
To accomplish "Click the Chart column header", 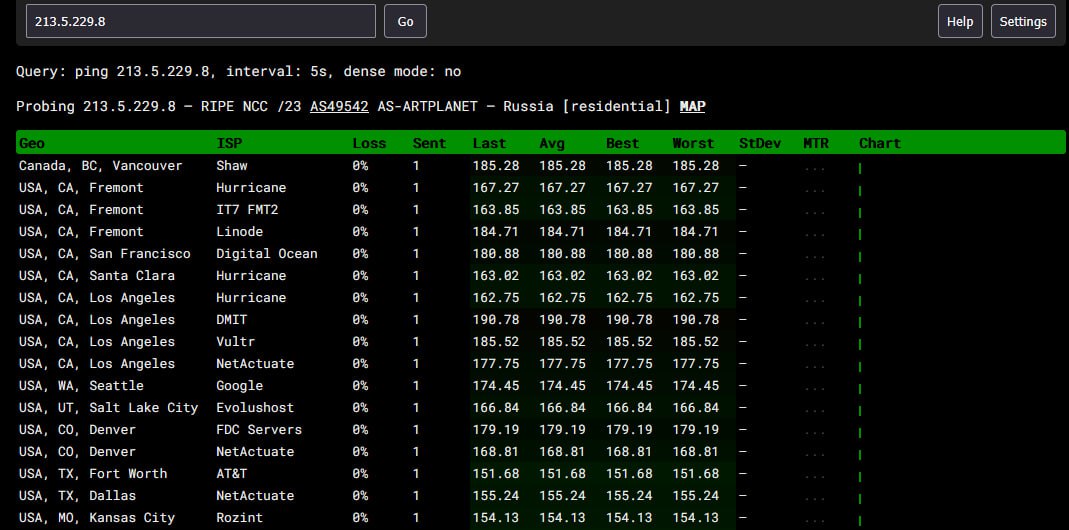I will point(879,143).
